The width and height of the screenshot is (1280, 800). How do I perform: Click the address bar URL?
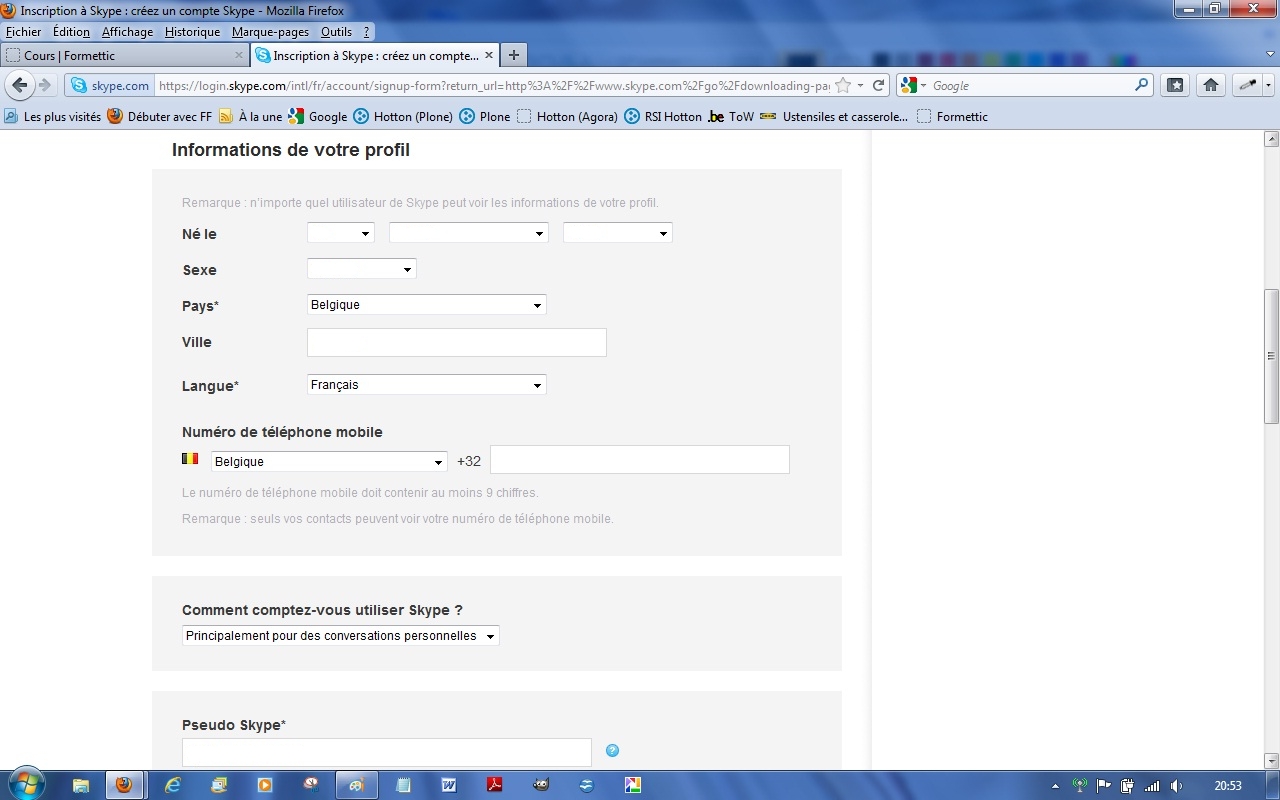(493, 86)
